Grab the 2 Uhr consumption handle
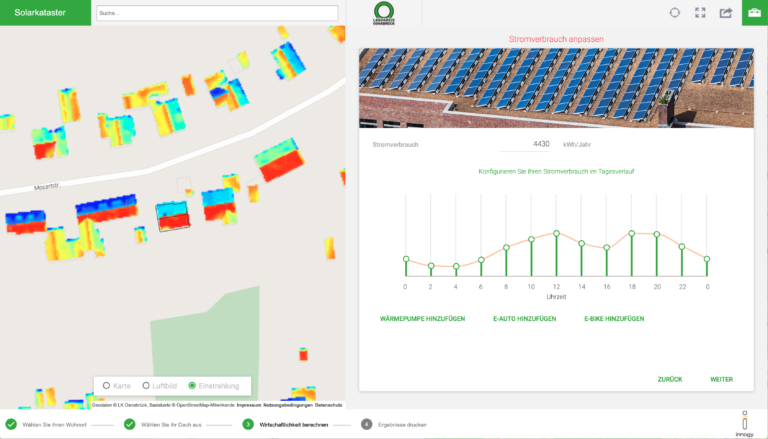 [x=431, y=266]
